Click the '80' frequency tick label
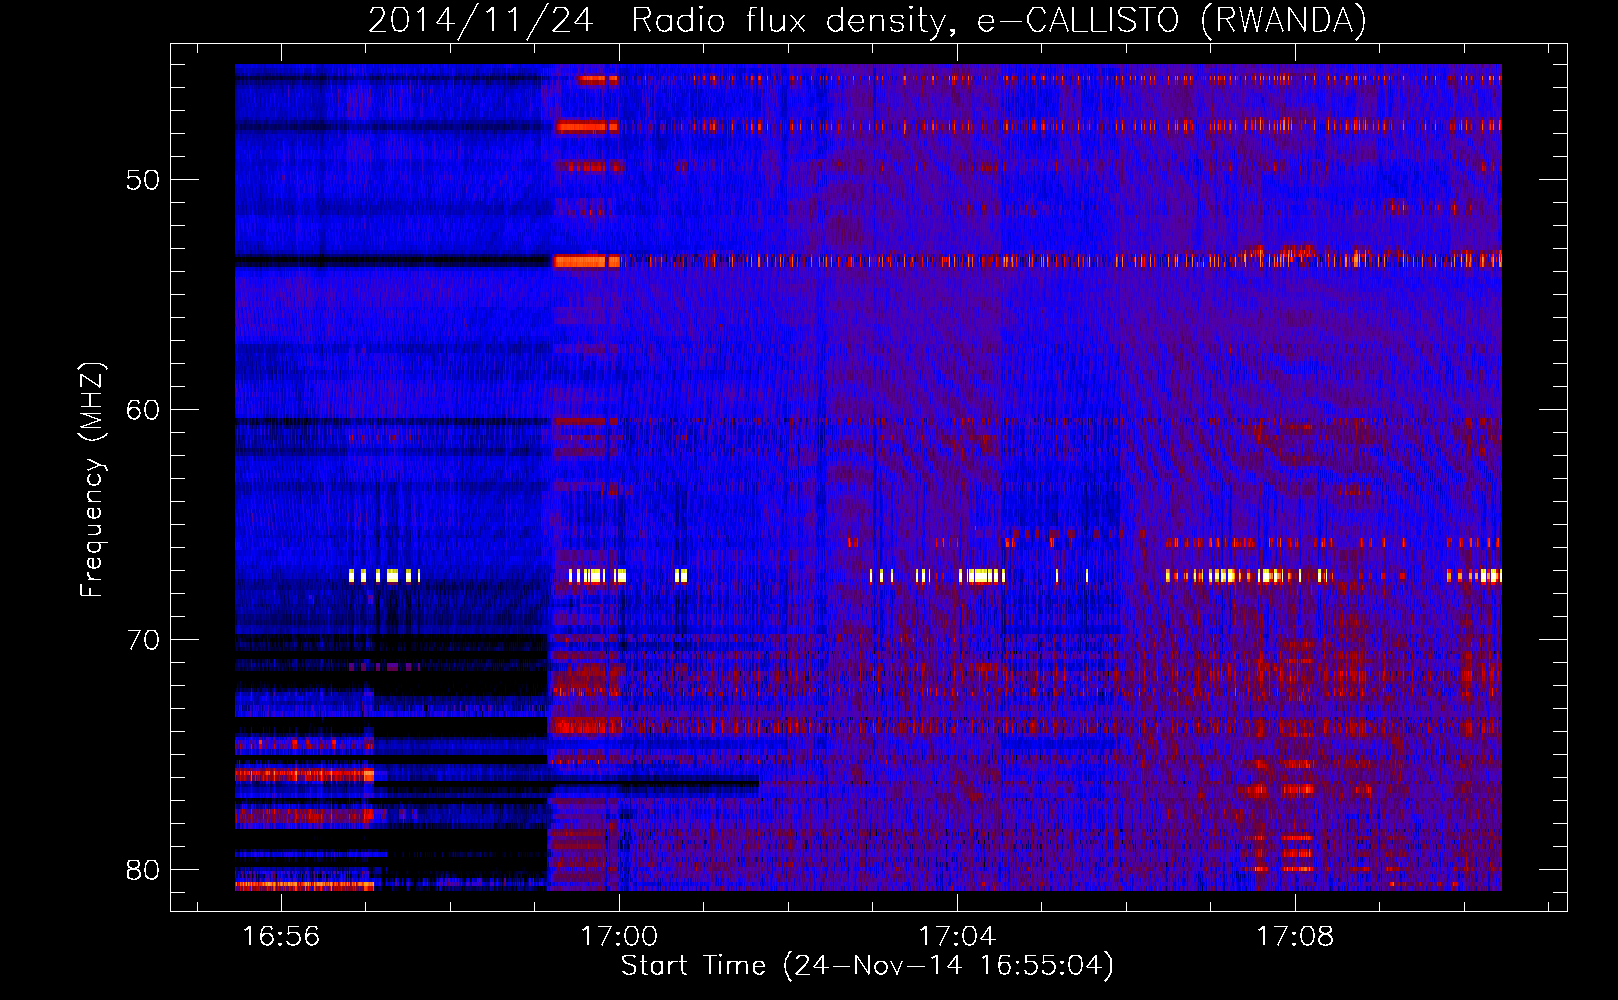Viewport: 1618px width, 1000px height. pos(143,870)
